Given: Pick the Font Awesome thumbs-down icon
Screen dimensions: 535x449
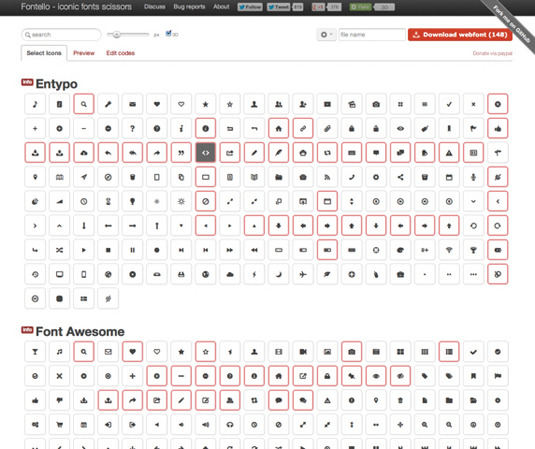Looking at the screenshot, I should pyautogui.click(x=59, y=400).
